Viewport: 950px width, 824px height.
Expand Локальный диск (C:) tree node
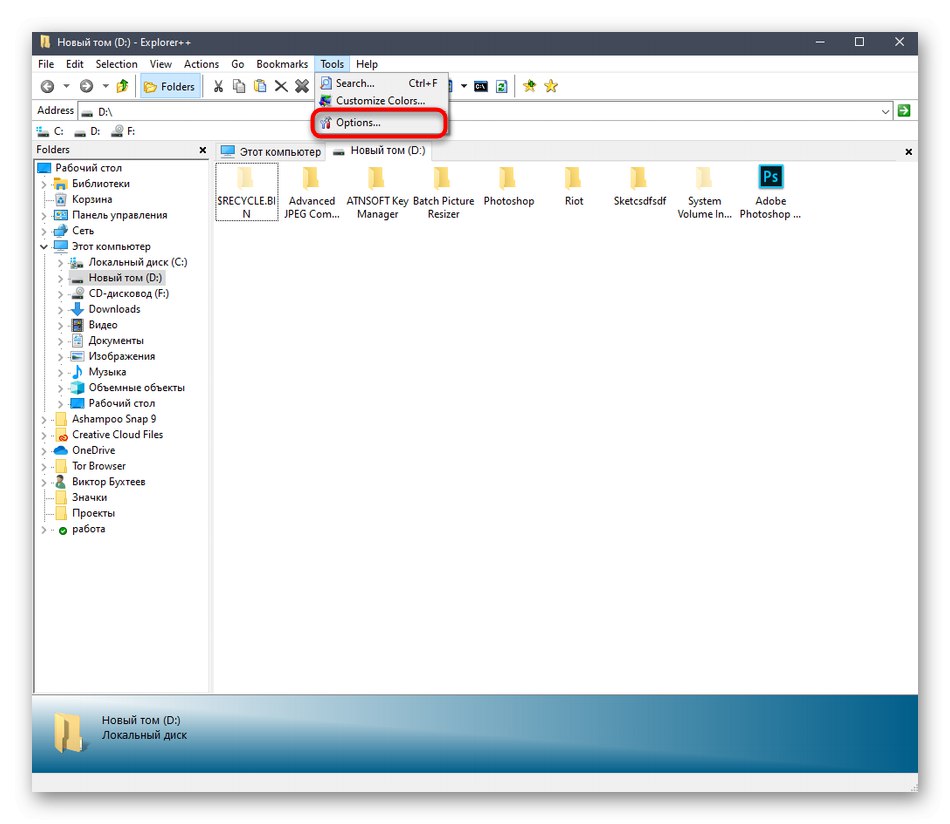click(60, 263)
